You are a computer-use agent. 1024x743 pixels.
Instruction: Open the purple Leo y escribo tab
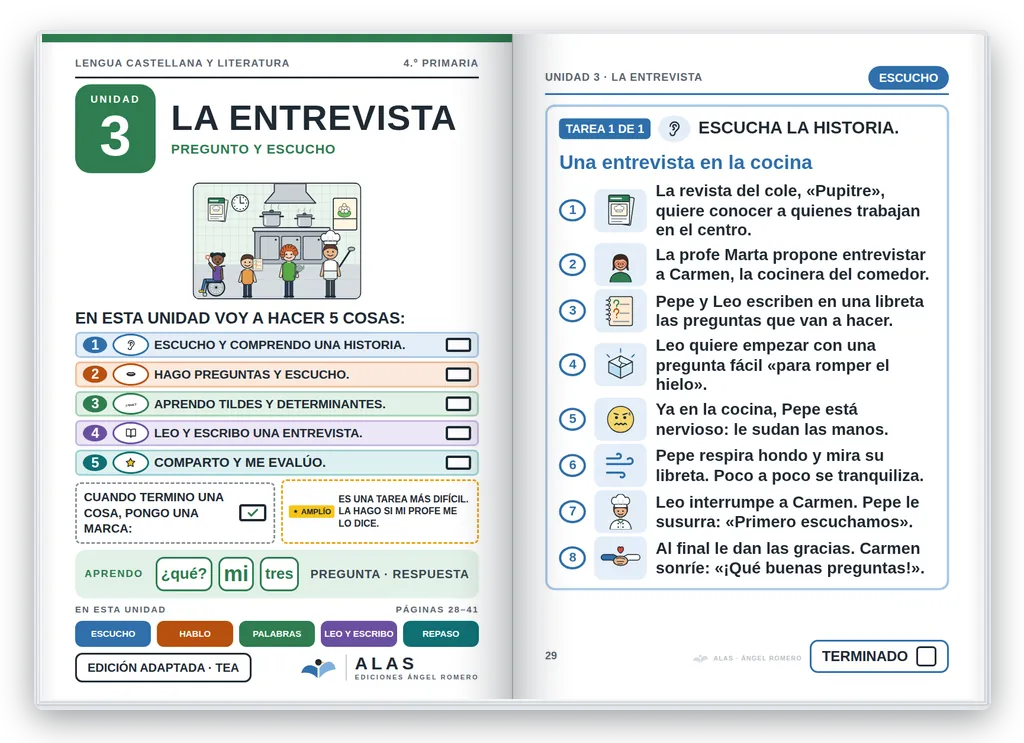coord(359,633)
